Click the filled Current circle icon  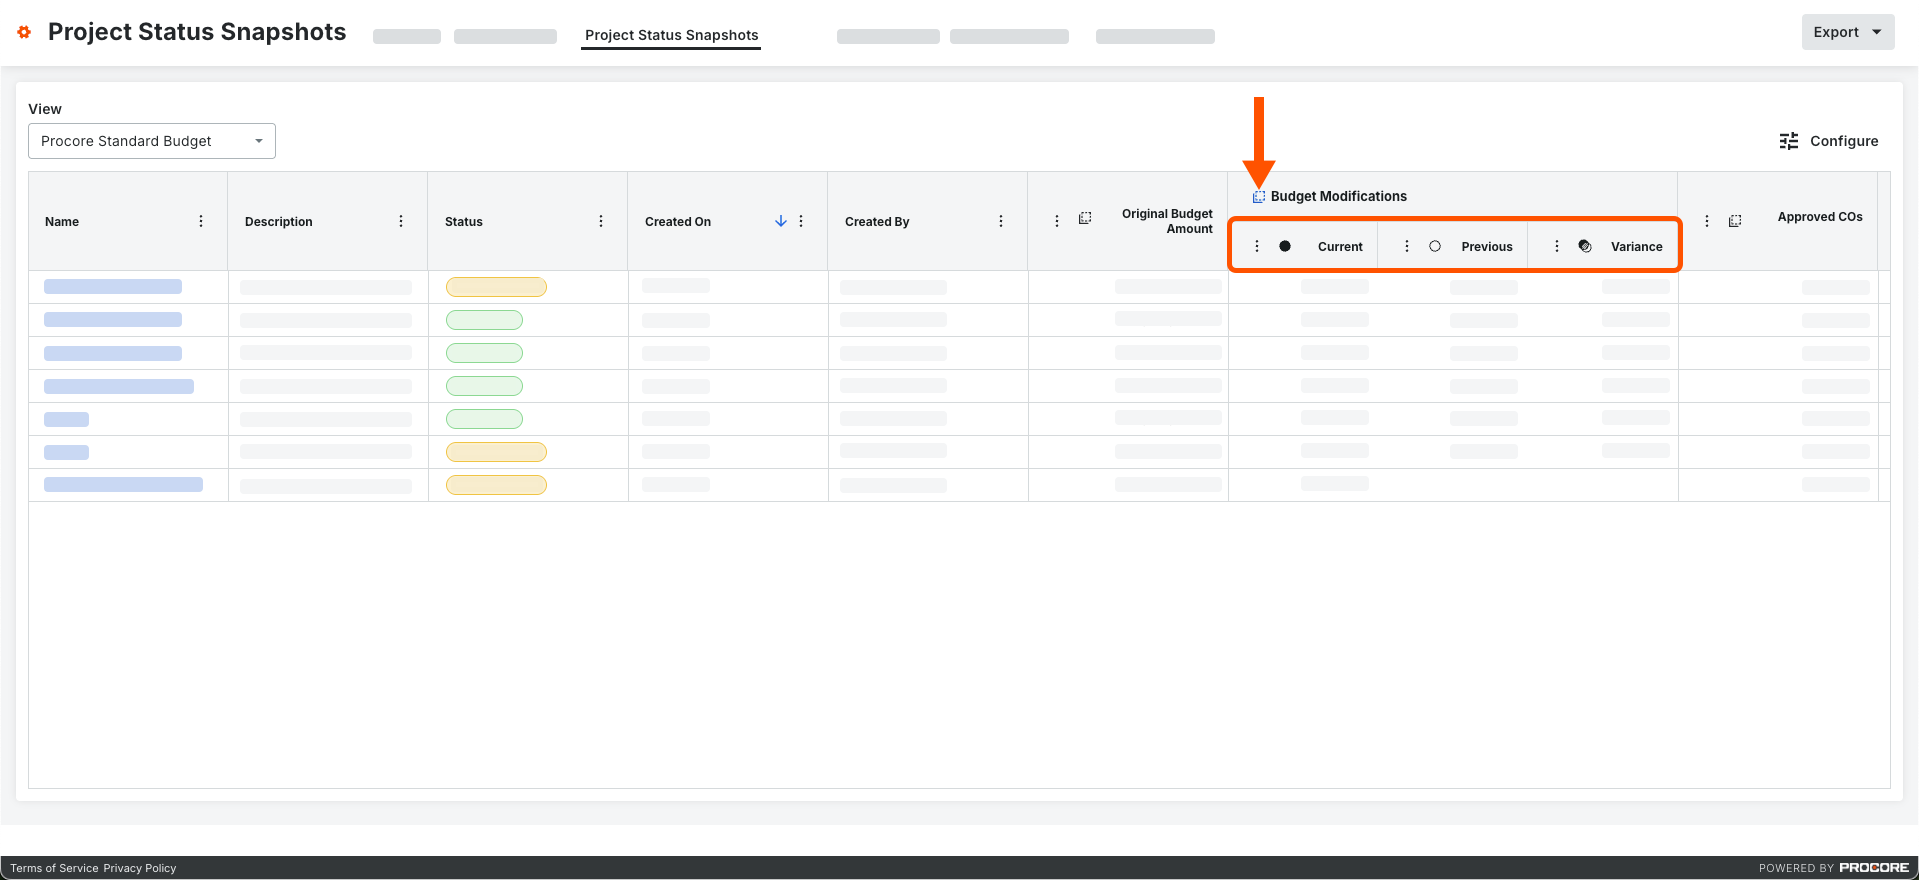point(1285,246)
